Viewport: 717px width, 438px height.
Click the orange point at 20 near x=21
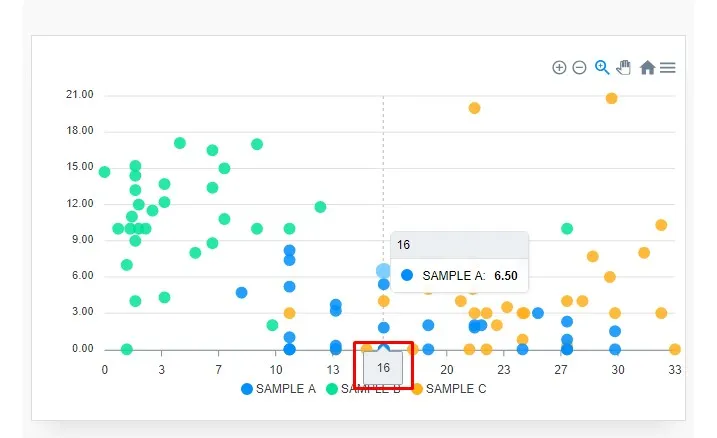pyautogui.click(x=474, y=108)
